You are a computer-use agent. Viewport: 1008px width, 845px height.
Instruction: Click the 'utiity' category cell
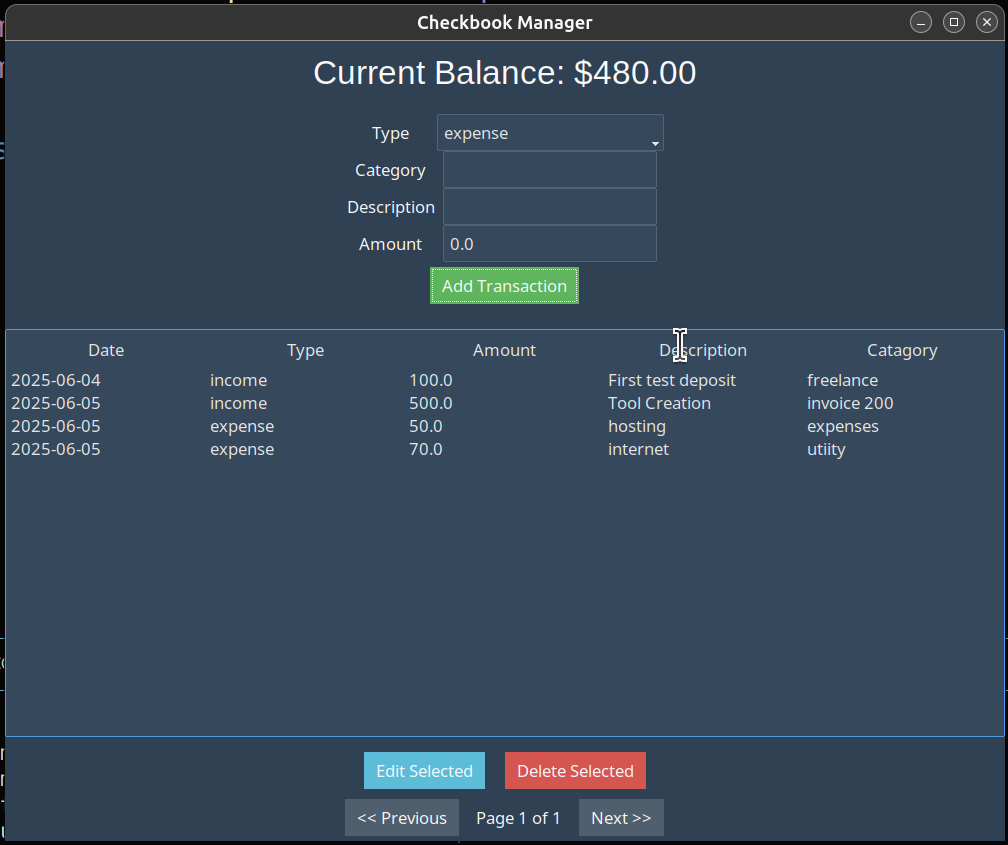[826, 450]
